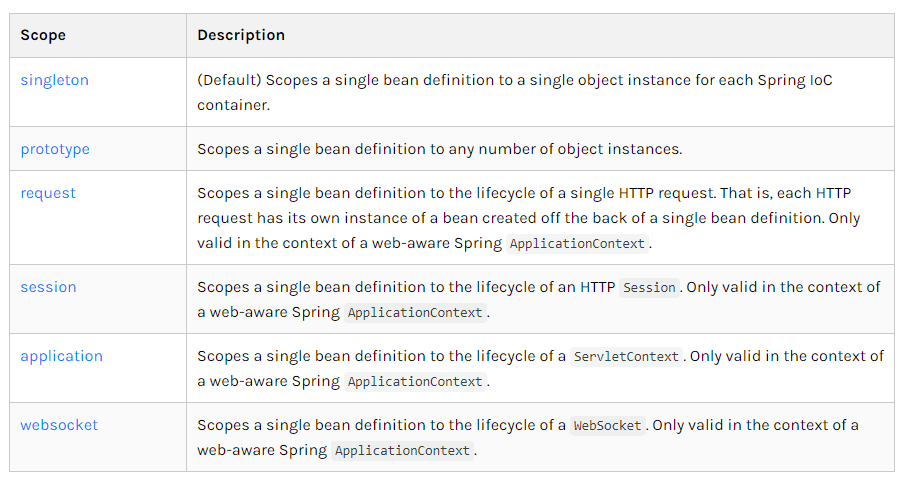Click ApplicationContext code in session row
Screen dimensions: 902x478
click(415, 313)
